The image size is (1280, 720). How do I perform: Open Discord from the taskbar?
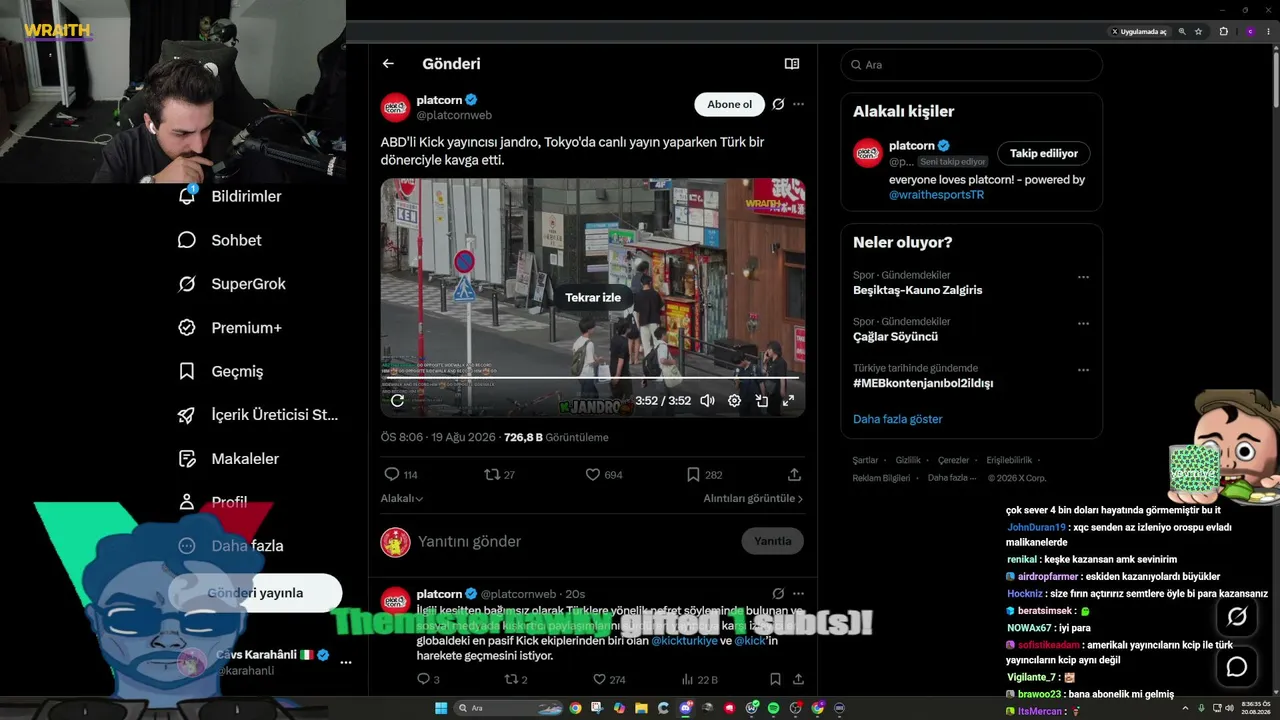coord(685,708)
